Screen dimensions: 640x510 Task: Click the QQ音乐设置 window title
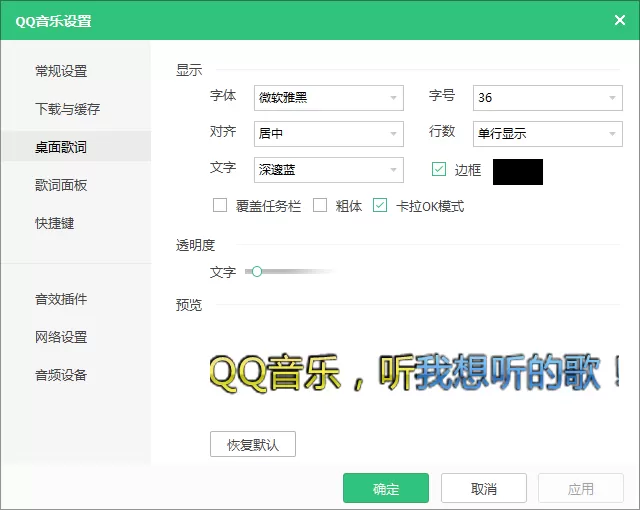pos(53,21)
